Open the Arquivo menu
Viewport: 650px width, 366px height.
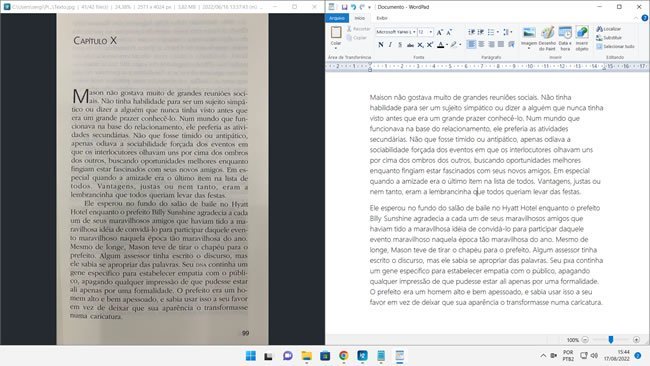pyautogui.click(x=337, y=18)
